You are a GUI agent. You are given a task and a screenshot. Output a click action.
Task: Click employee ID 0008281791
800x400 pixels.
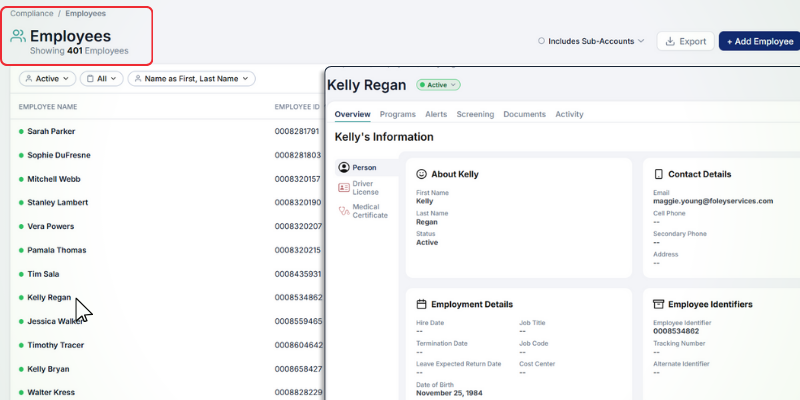297,131
